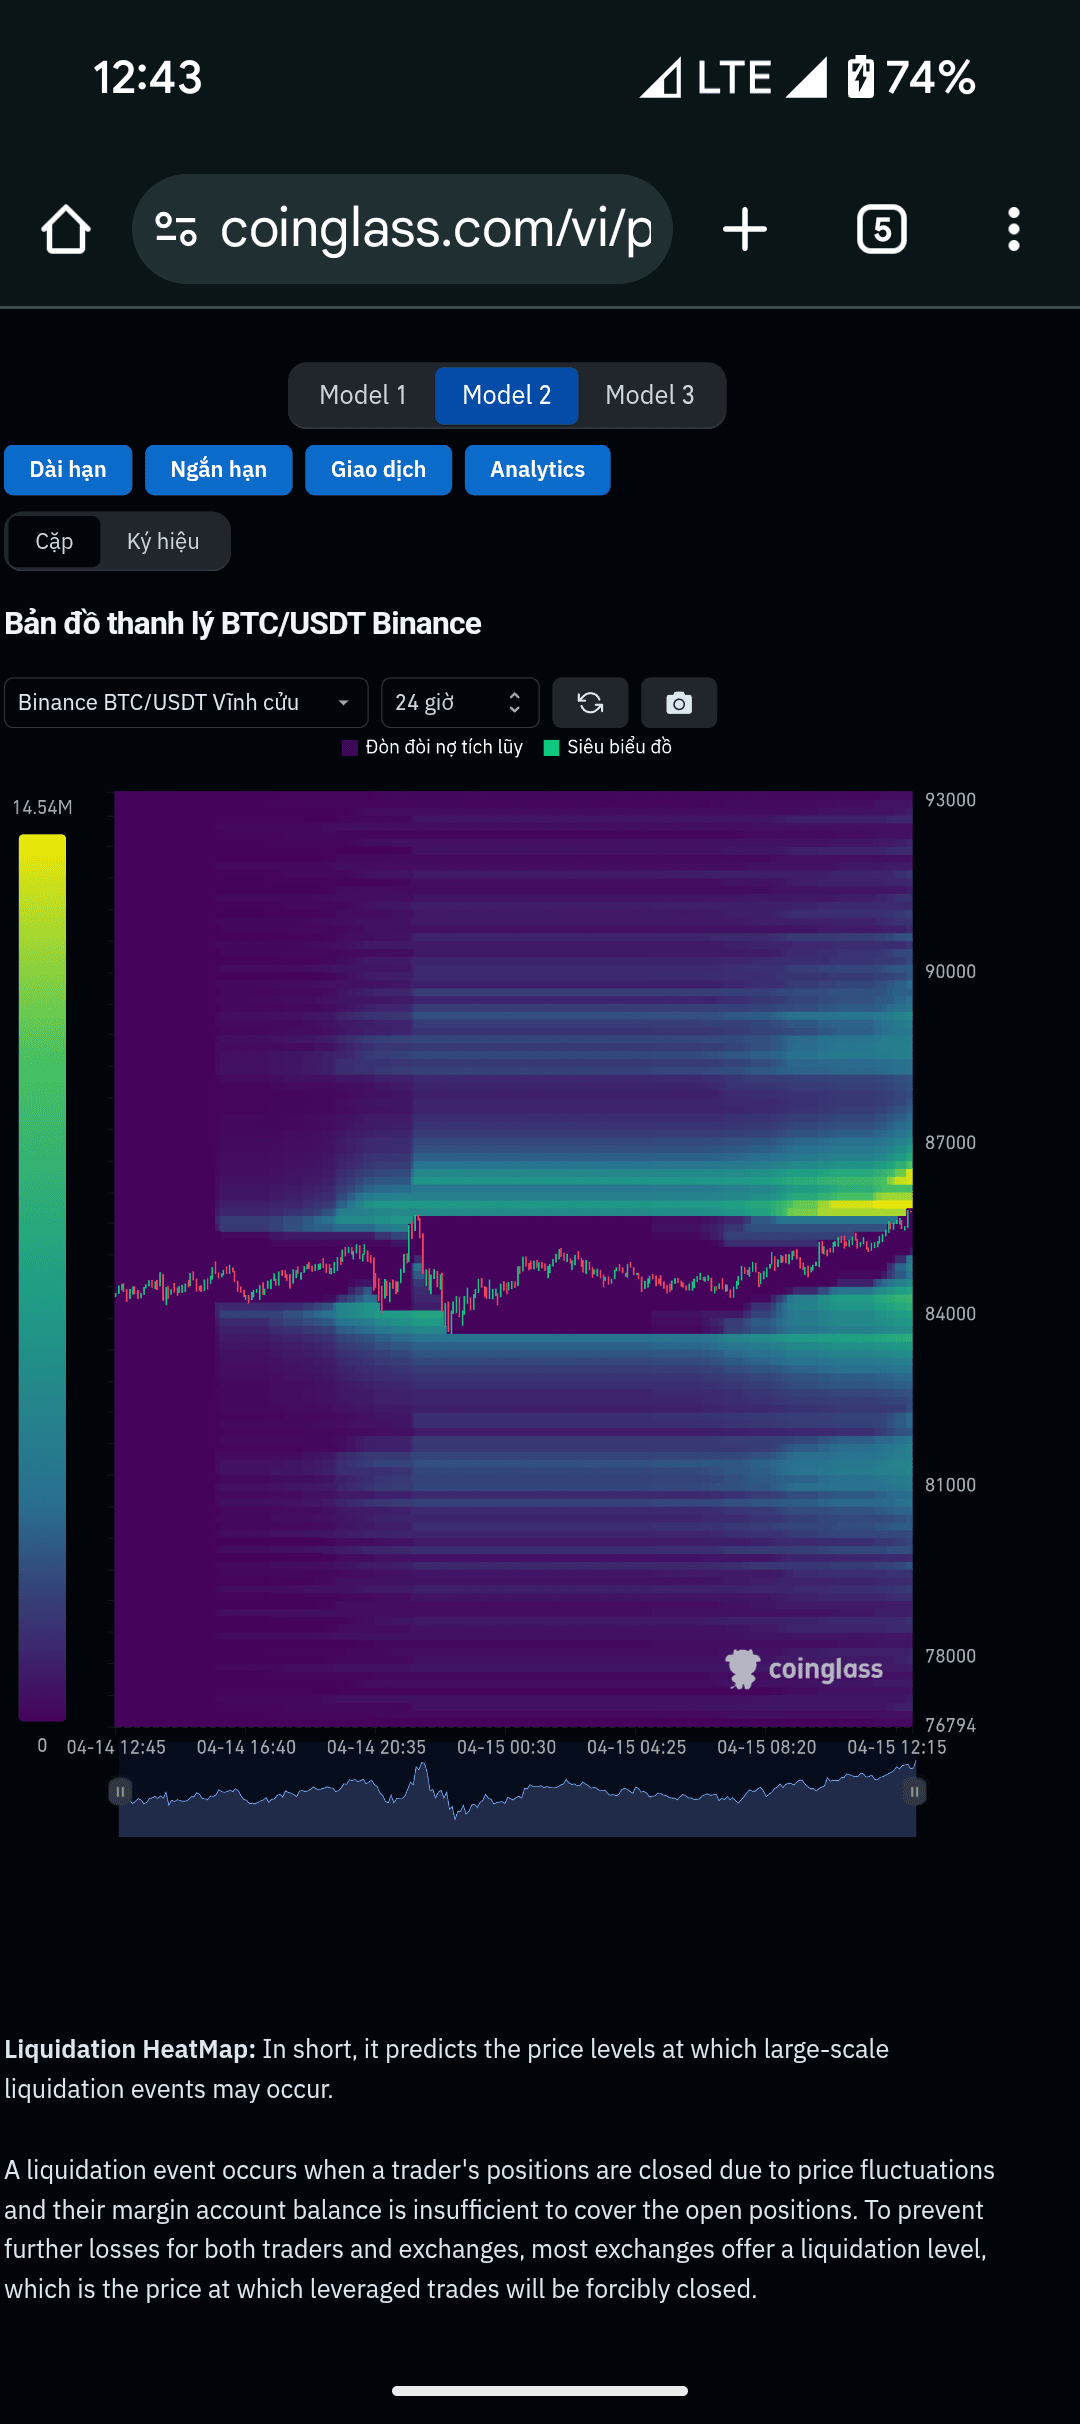Click the battery 74% status indicator

(911, 77)
